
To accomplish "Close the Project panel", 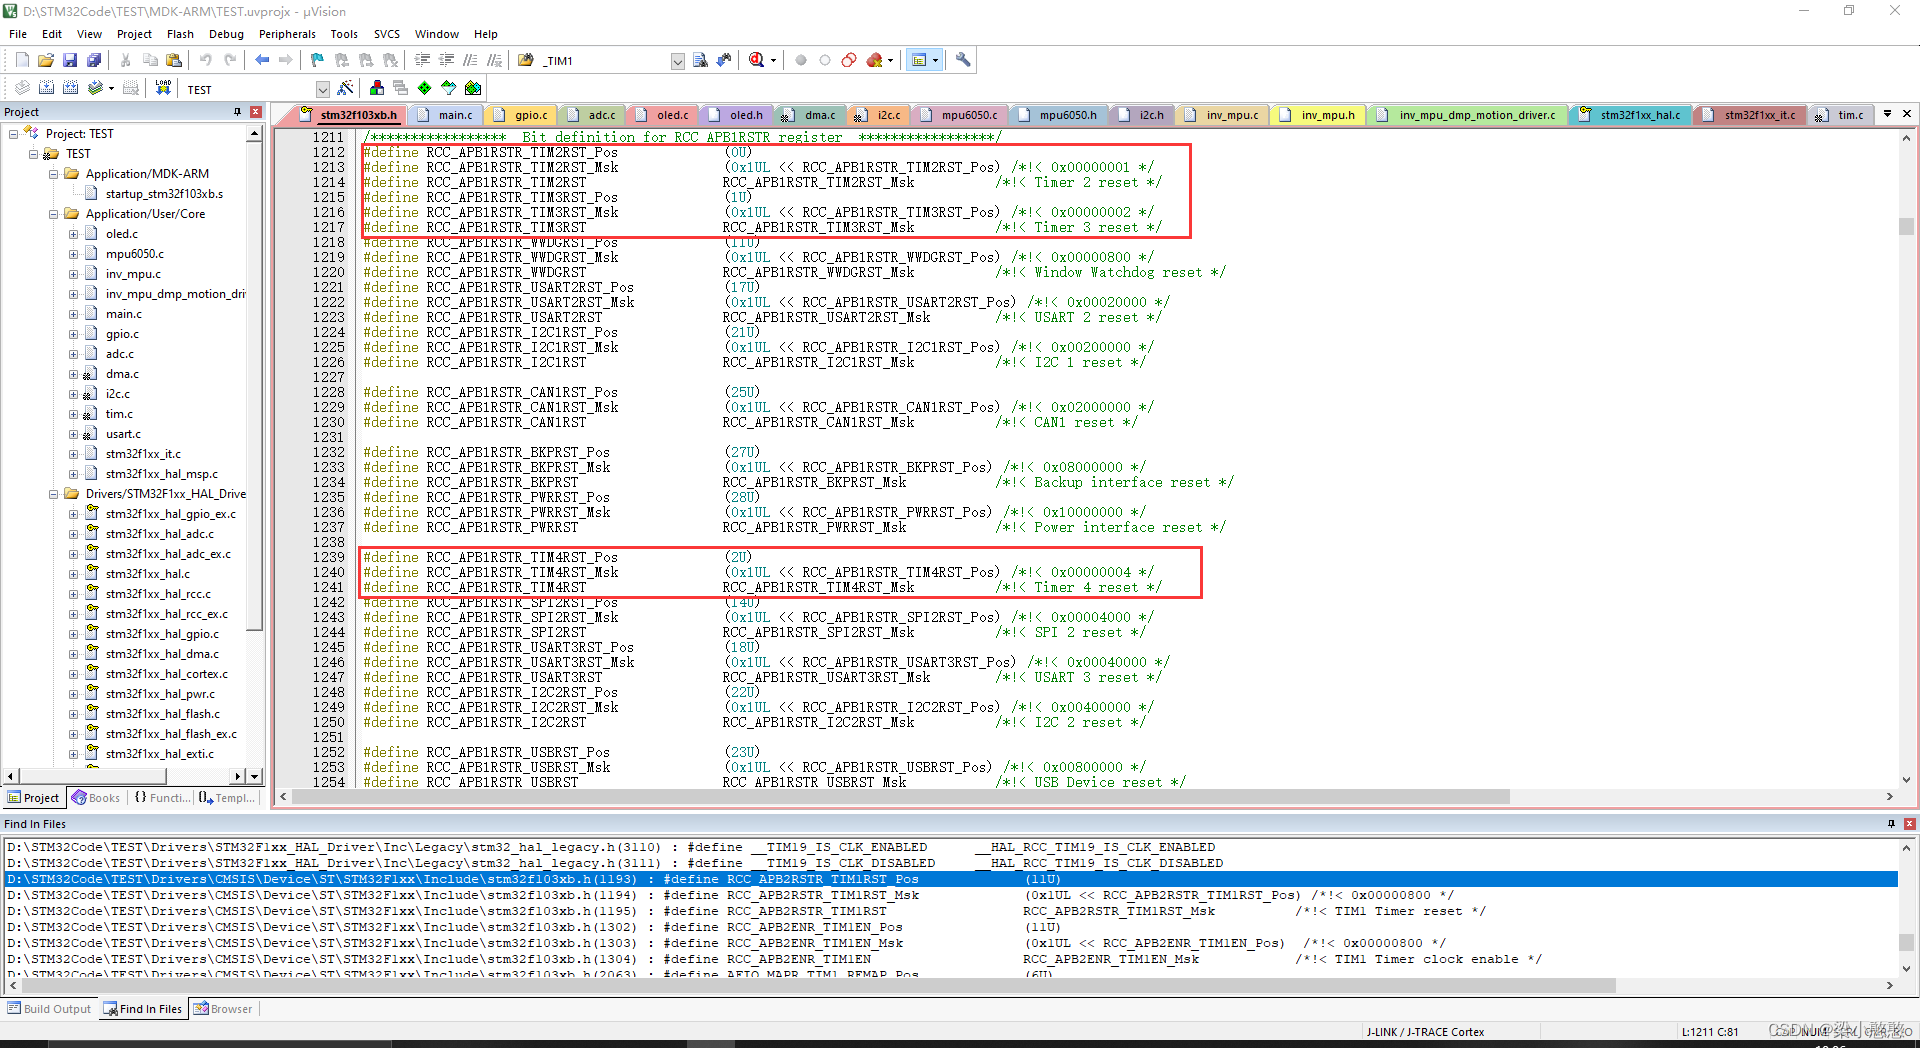I will tap(256, 112).
